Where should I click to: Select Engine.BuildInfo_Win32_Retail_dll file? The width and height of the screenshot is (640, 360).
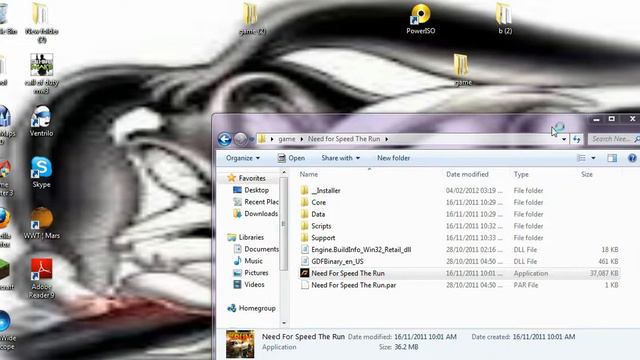pyautogui.click(x=361, y=250)
